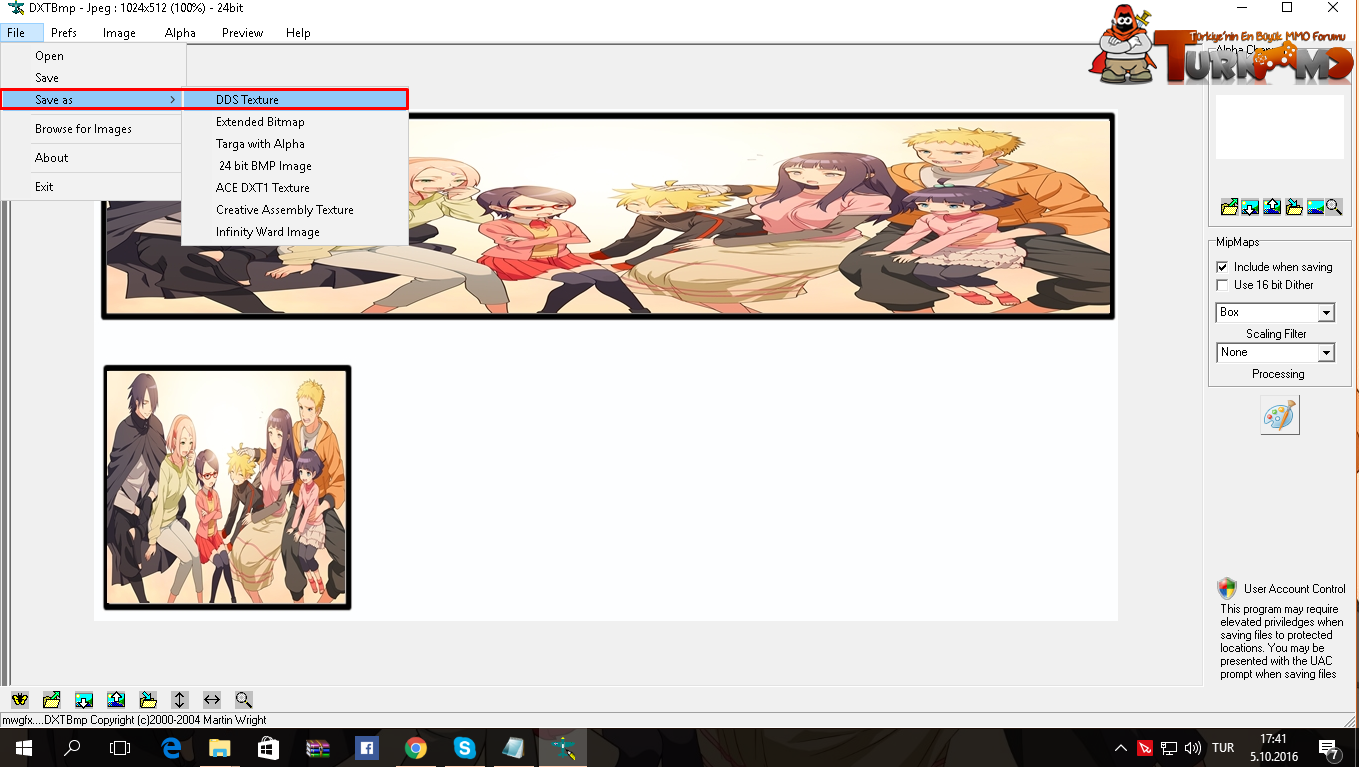Open the Prefs menu

coord(64,33)
